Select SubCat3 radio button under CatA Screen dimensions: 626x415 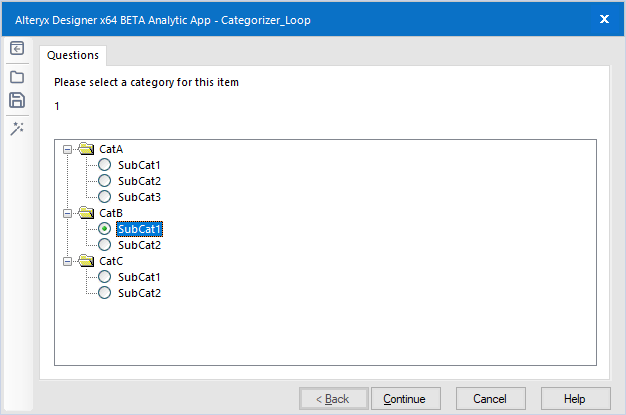pos(105,197)
